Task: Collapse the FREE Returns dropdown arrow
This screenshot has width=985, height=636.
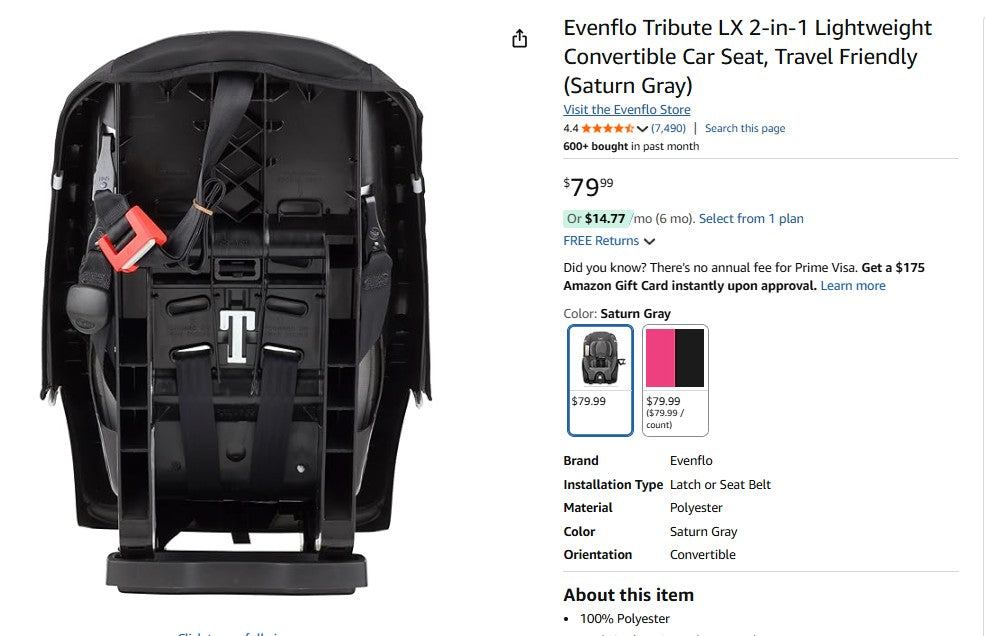Action: click(648, 240)
